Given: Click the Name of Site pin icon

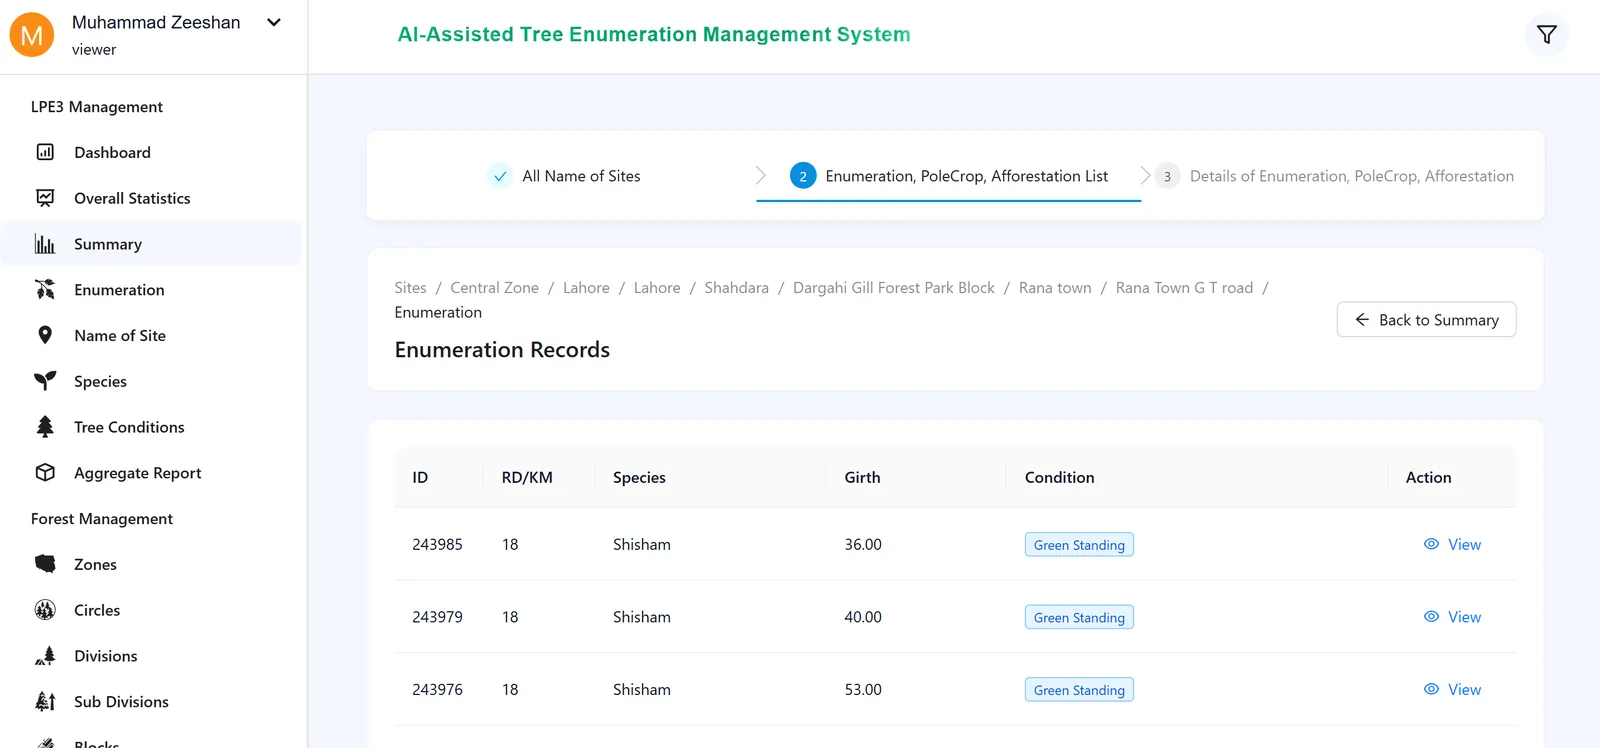Looking at the screenshot, I should pos(45,335).
